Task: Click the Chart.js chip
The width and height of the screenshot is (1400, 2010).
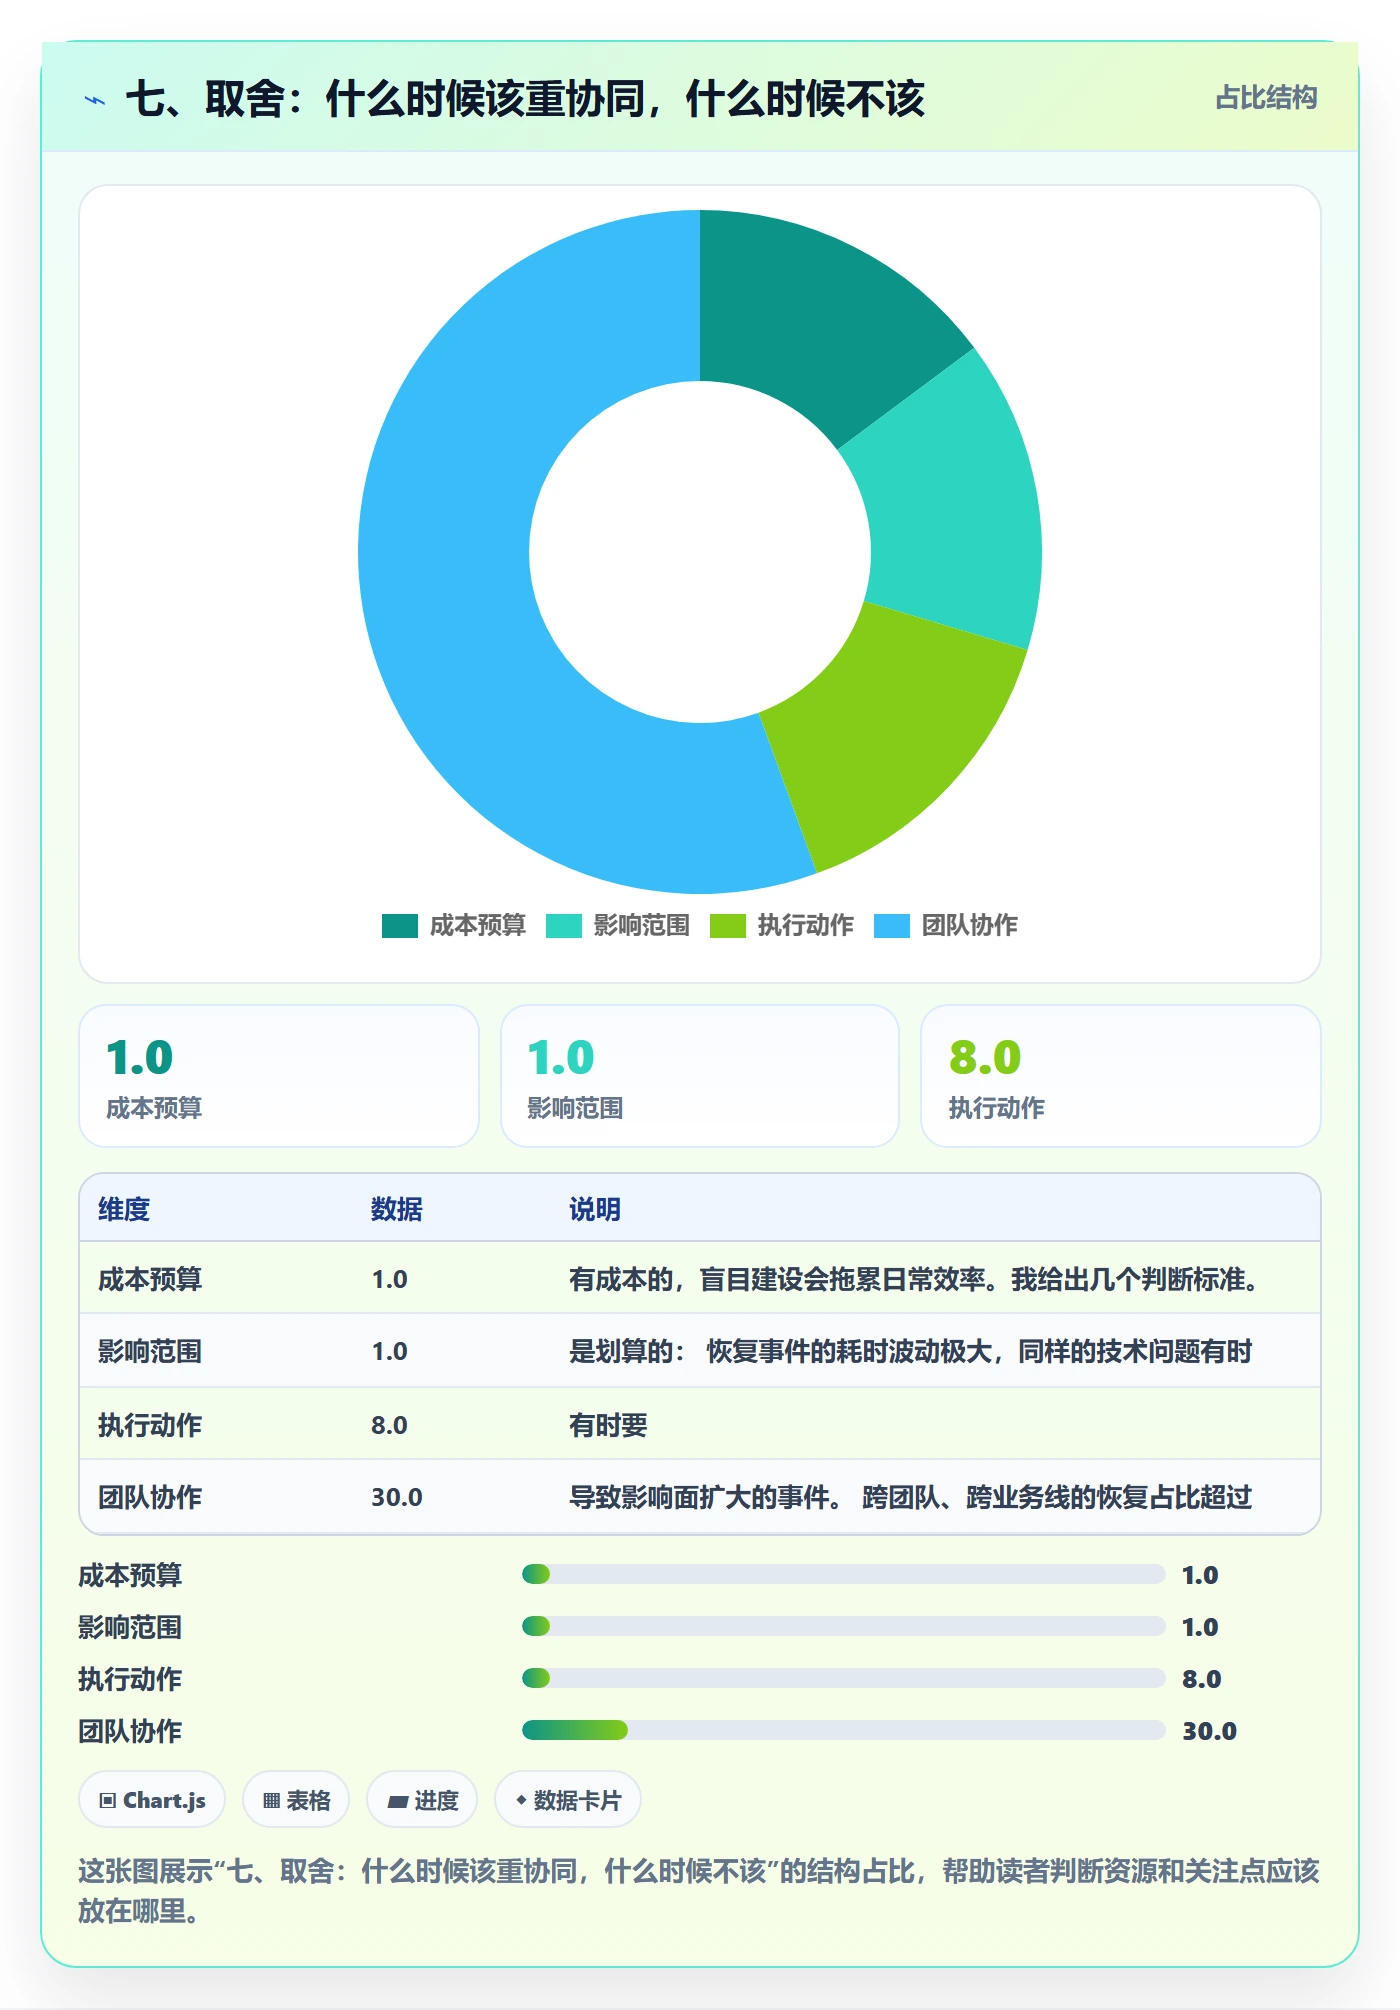Action: click(152, 1800)
